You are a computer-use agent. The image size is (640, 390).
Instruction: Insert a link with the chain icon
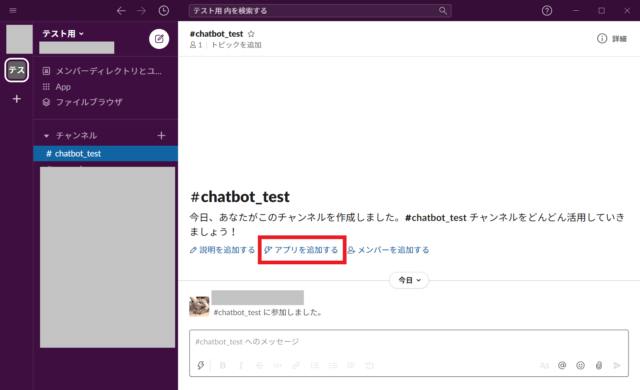pyautogui.click(x=296, y=366)
